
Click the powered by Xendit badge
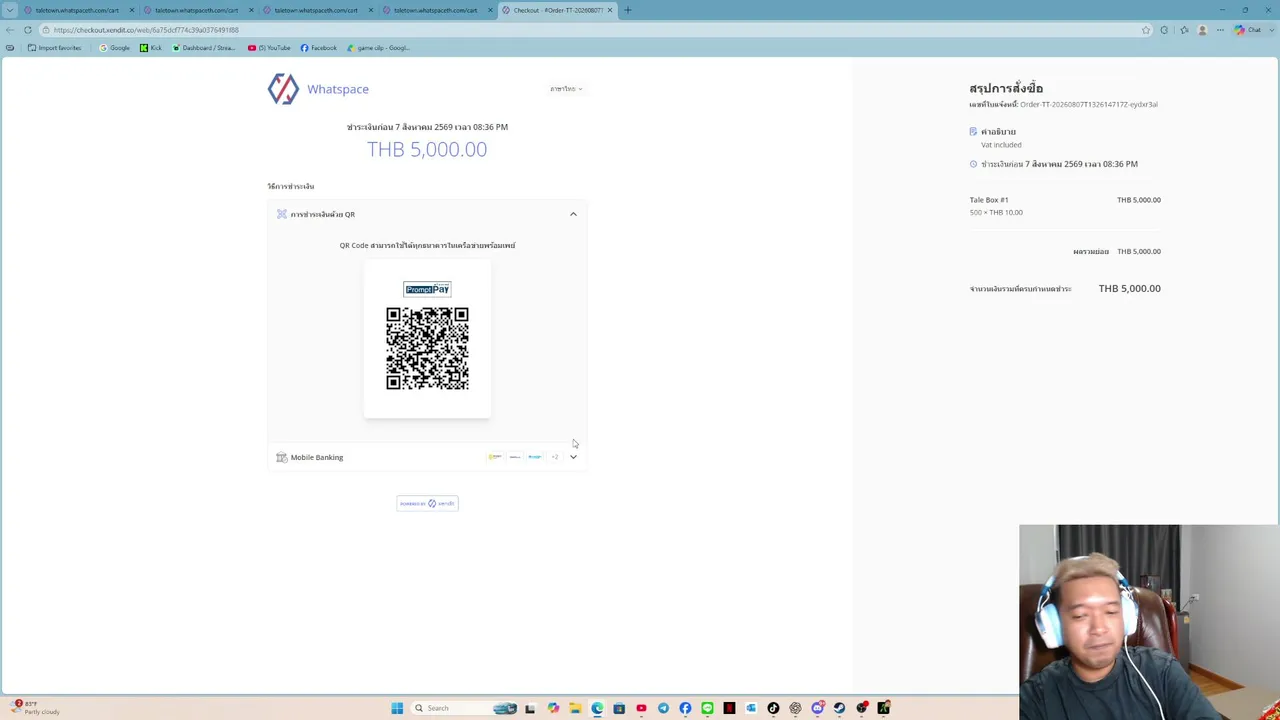[427, 503]
